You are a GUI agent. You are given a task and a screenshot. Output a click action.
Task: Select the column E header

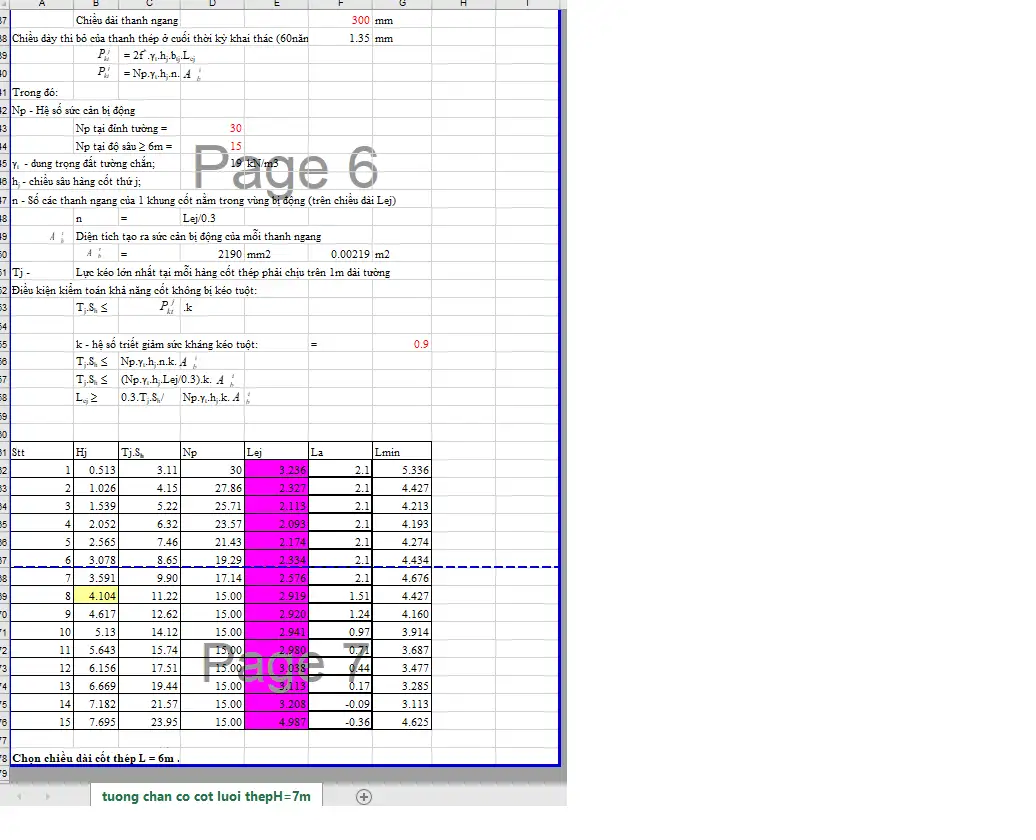click(276, 4)
